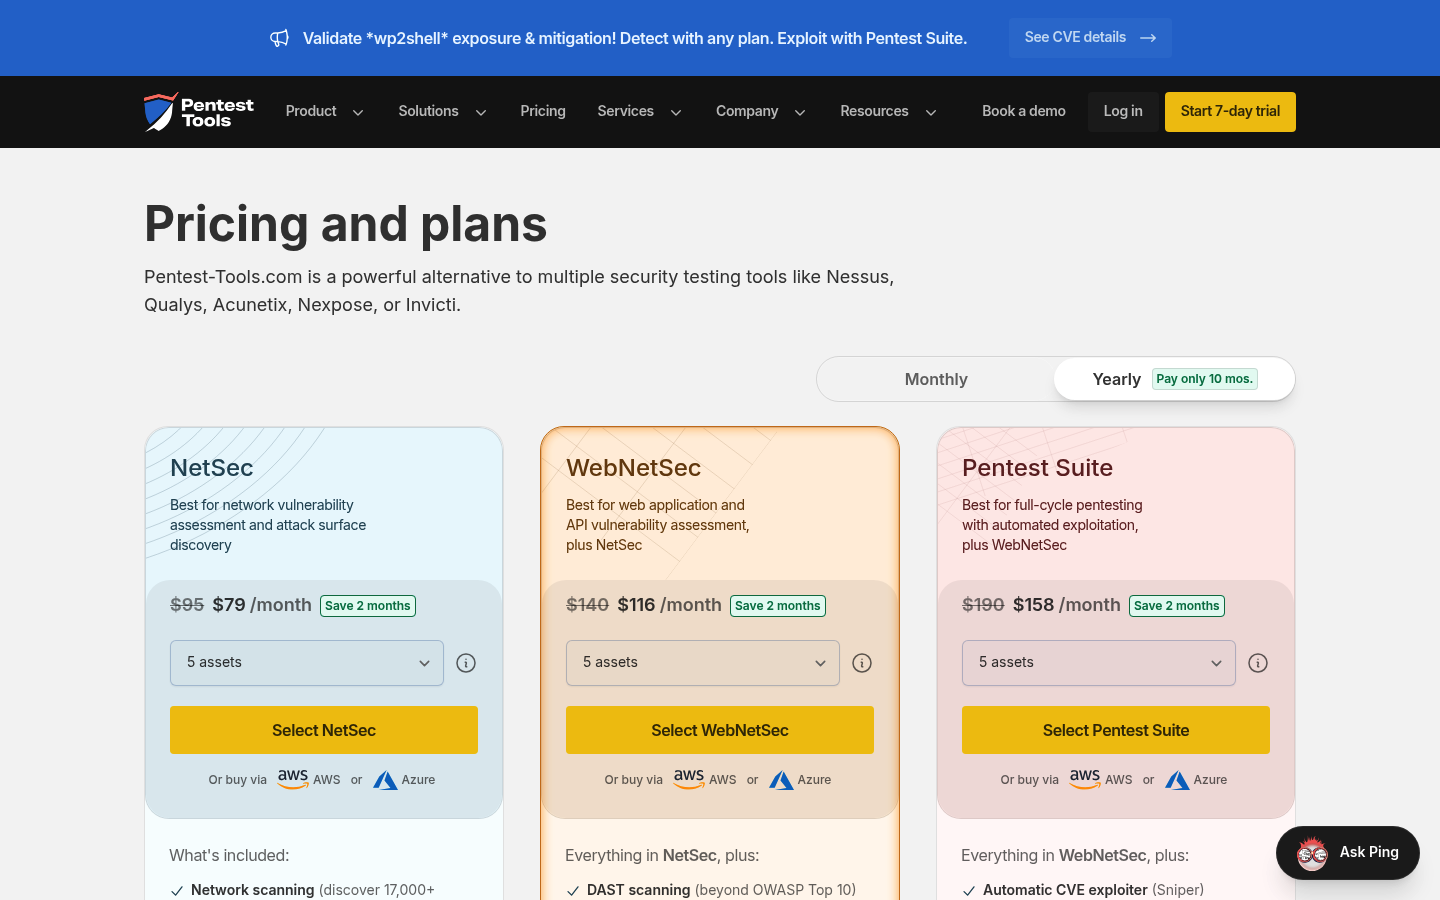
Task: Click Book a demo
Action: pyautogui.click(x=1024, y=112)
